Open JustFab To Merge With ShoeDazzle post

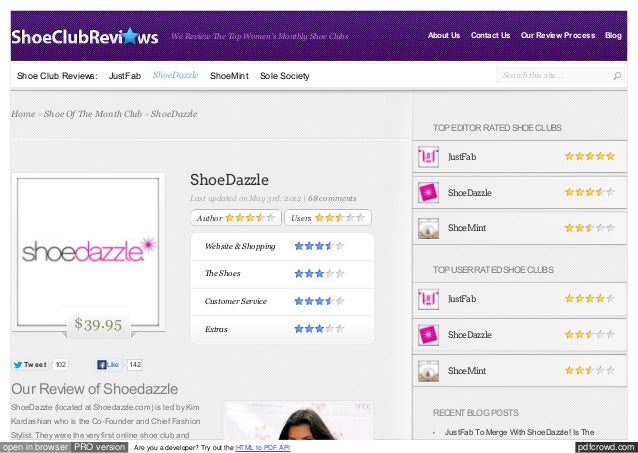coord(519,432)
